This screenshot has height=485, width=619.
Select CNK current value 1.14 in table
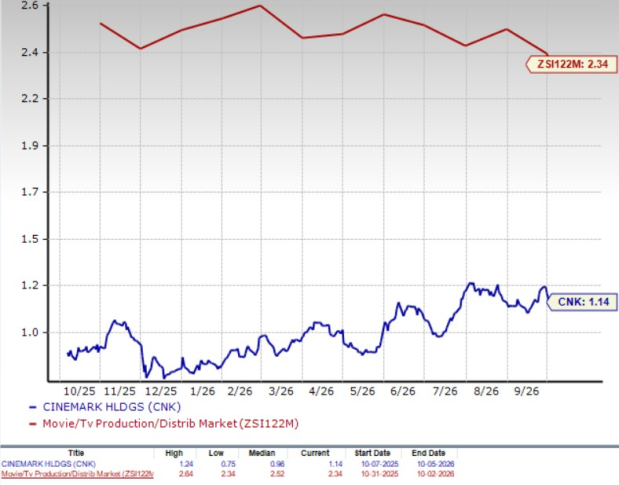[x=336, y=464]
